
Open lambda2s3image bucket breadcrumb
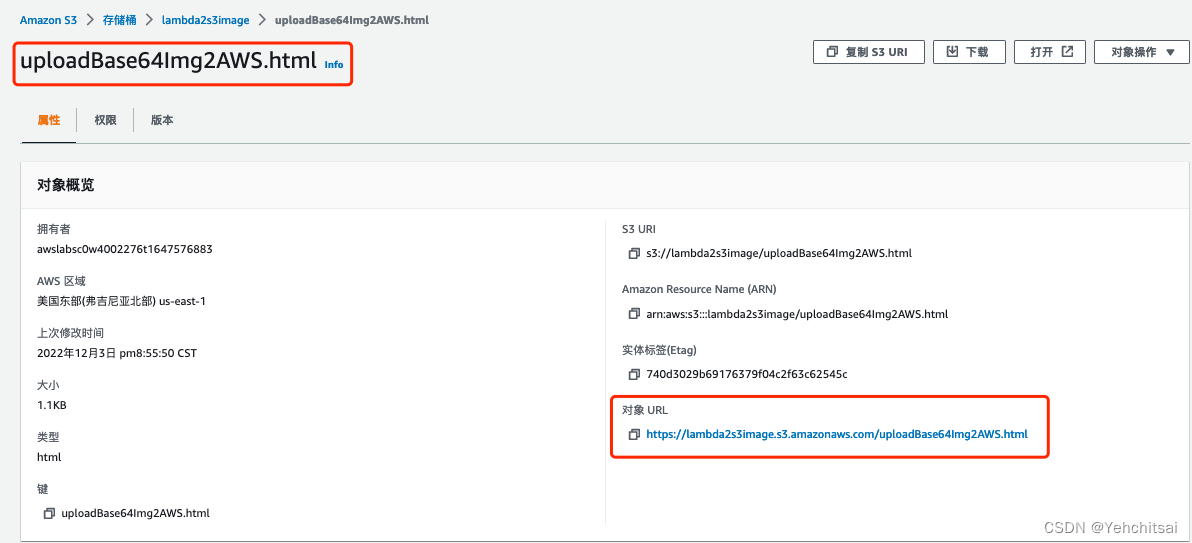click(205, 21)
